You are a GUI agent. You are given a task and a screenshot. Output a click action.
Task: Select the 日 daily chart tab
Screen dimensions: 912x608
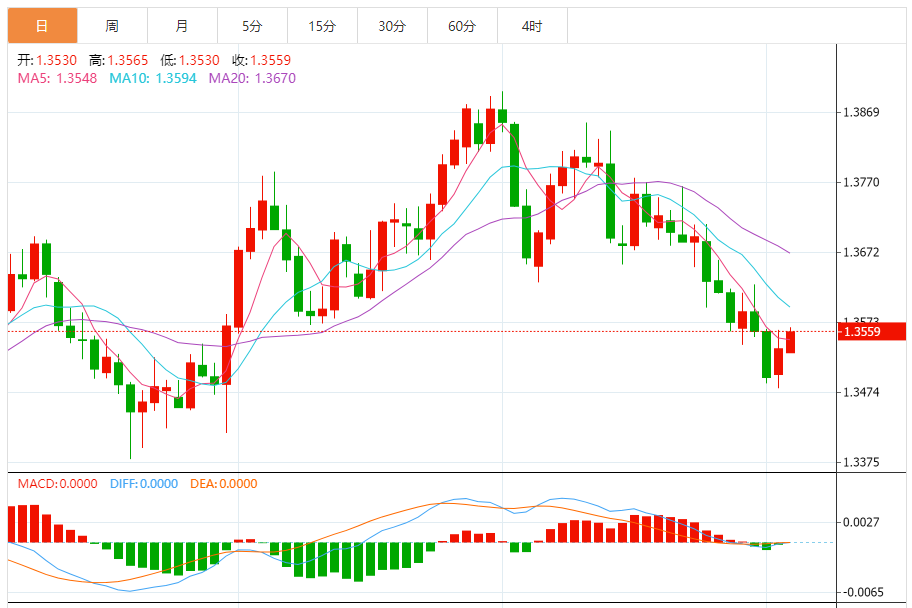[x=42, y=26]
